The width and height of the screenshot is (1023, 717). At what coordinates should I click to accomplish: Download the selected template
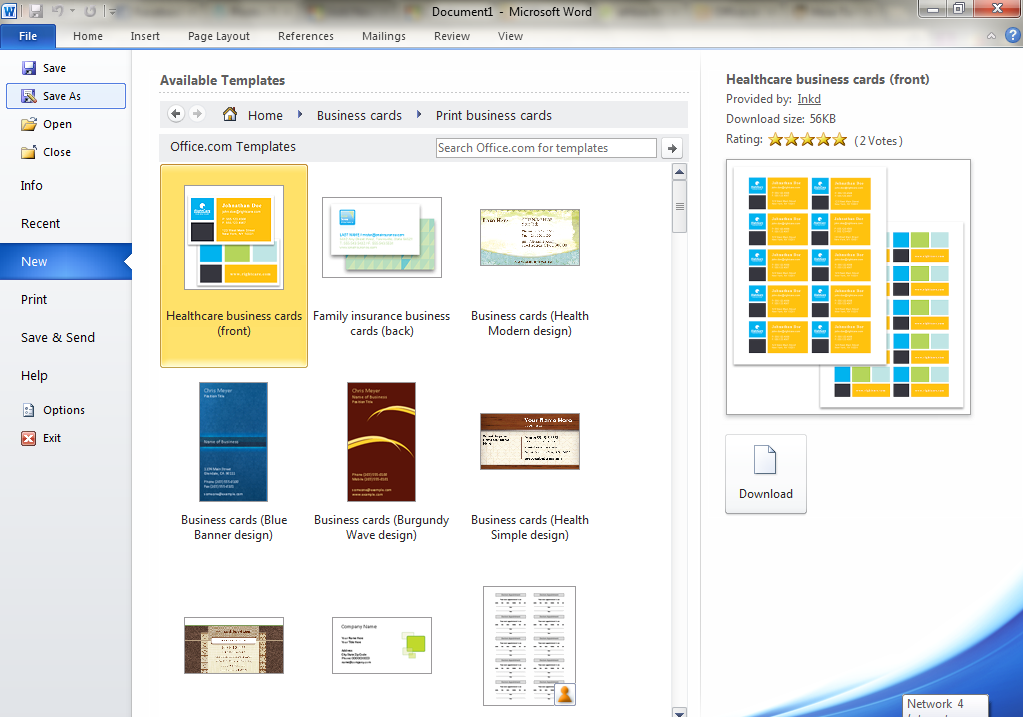tap(765, 473)
